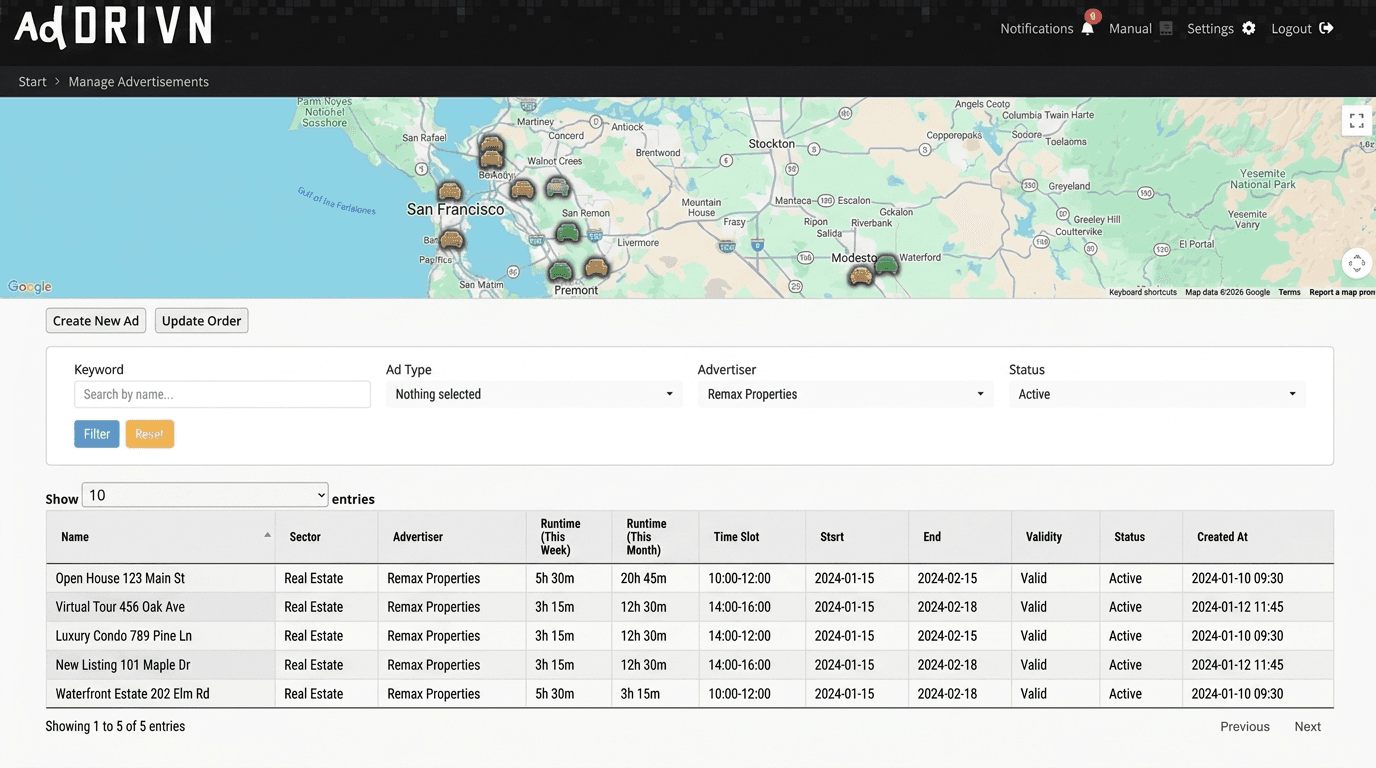1376x768 pixels.
Task: Sort by Runtime (This Month) column header
Action: tap(655, 537)
